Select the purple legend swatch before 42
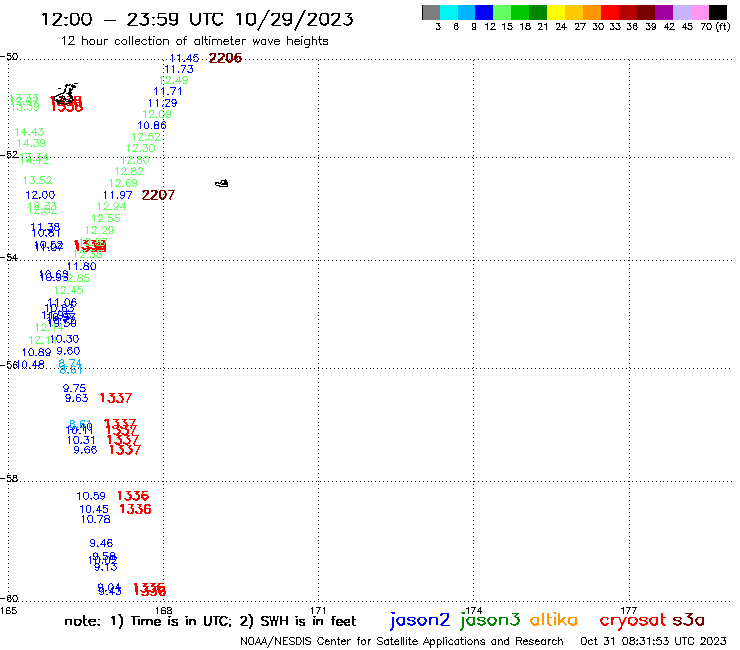740x650 pixels. pos(663,12)
